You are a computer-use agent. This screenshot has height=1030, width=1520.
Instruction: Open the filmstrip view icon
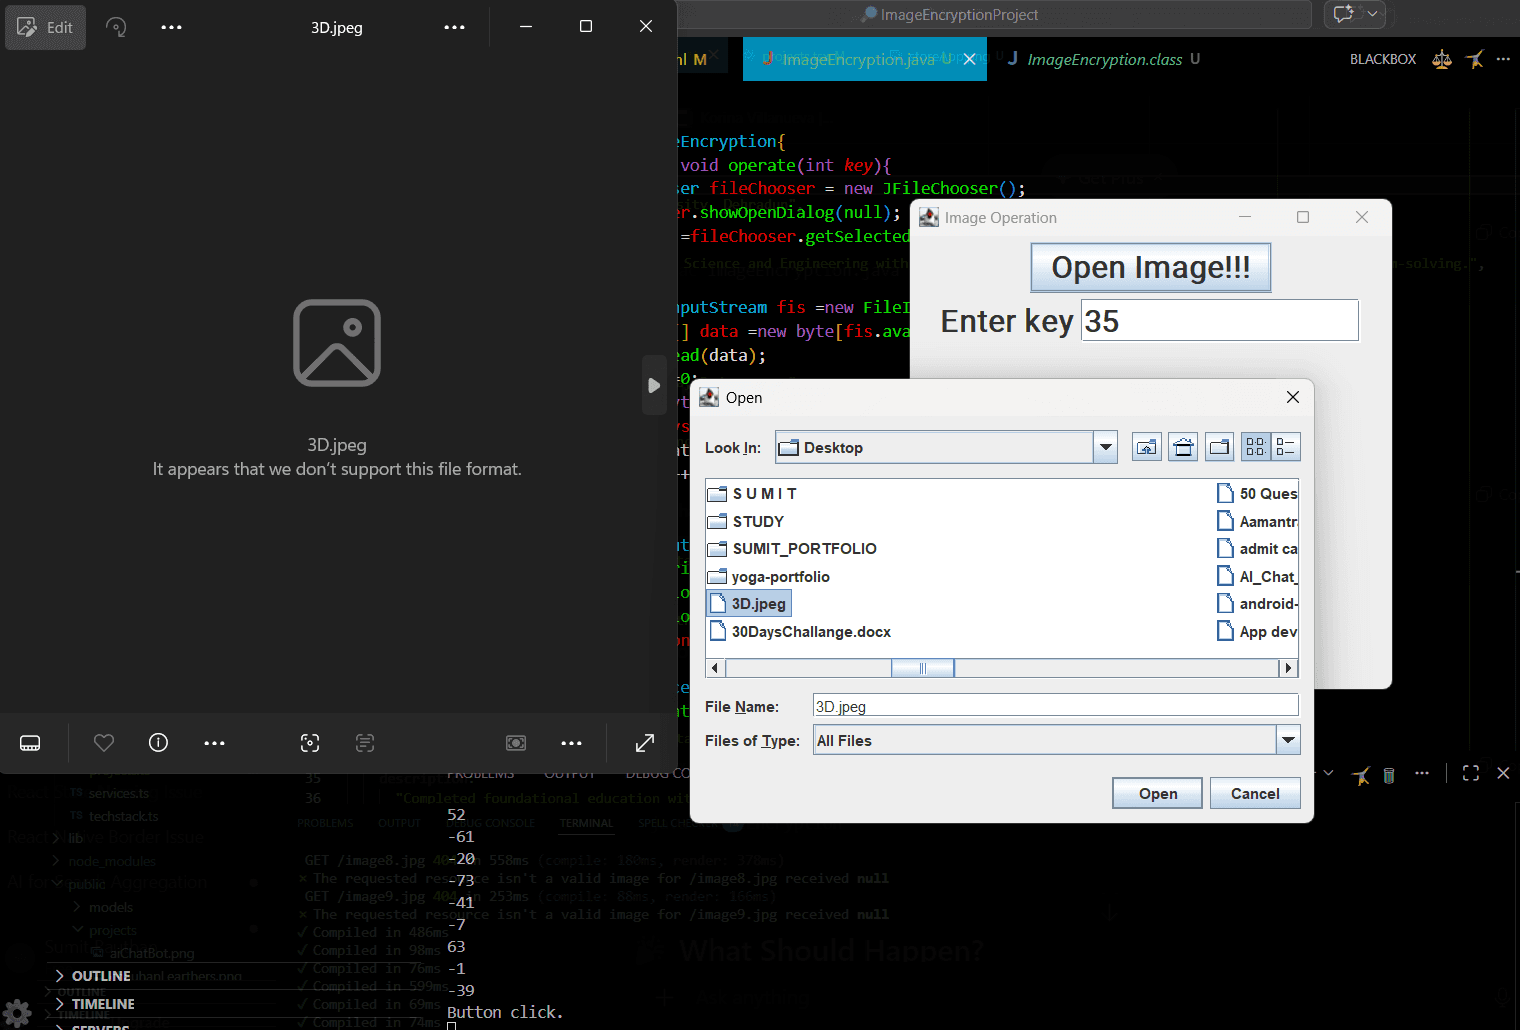(x=30, y=742)
